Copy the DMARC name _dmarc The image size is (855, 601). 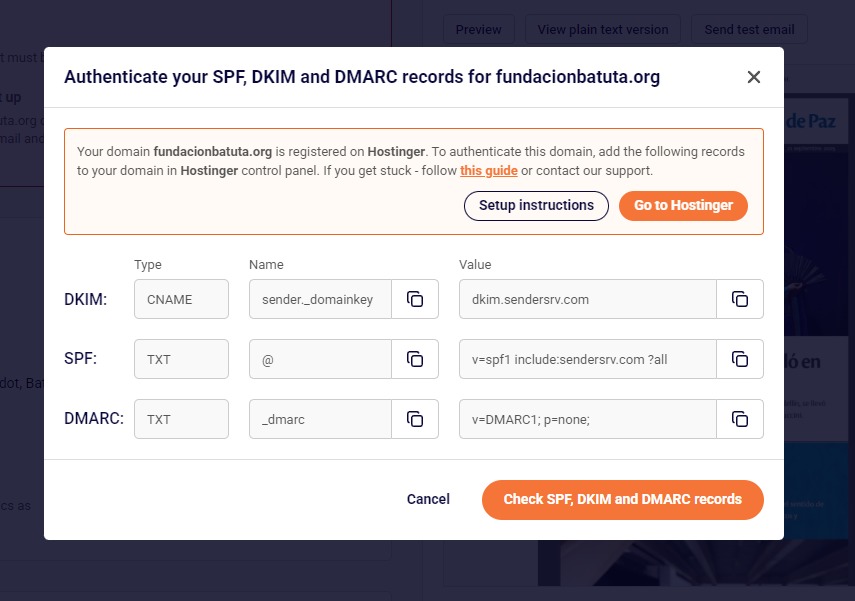[x=415, y=419]
